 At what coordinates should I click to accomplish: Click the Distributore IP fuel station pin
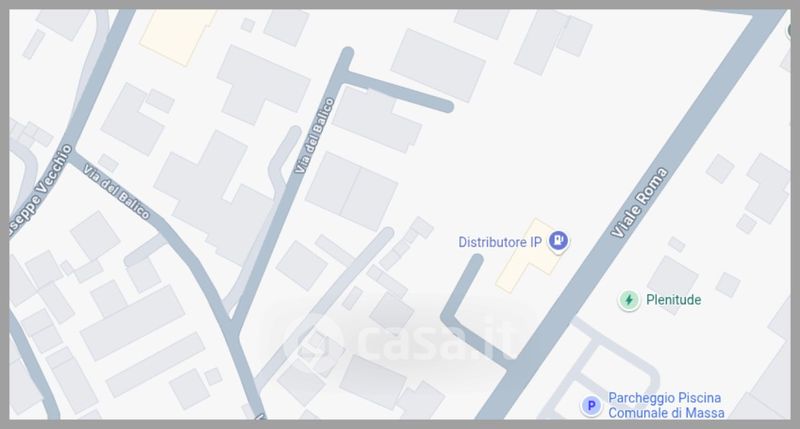(559, 241)
